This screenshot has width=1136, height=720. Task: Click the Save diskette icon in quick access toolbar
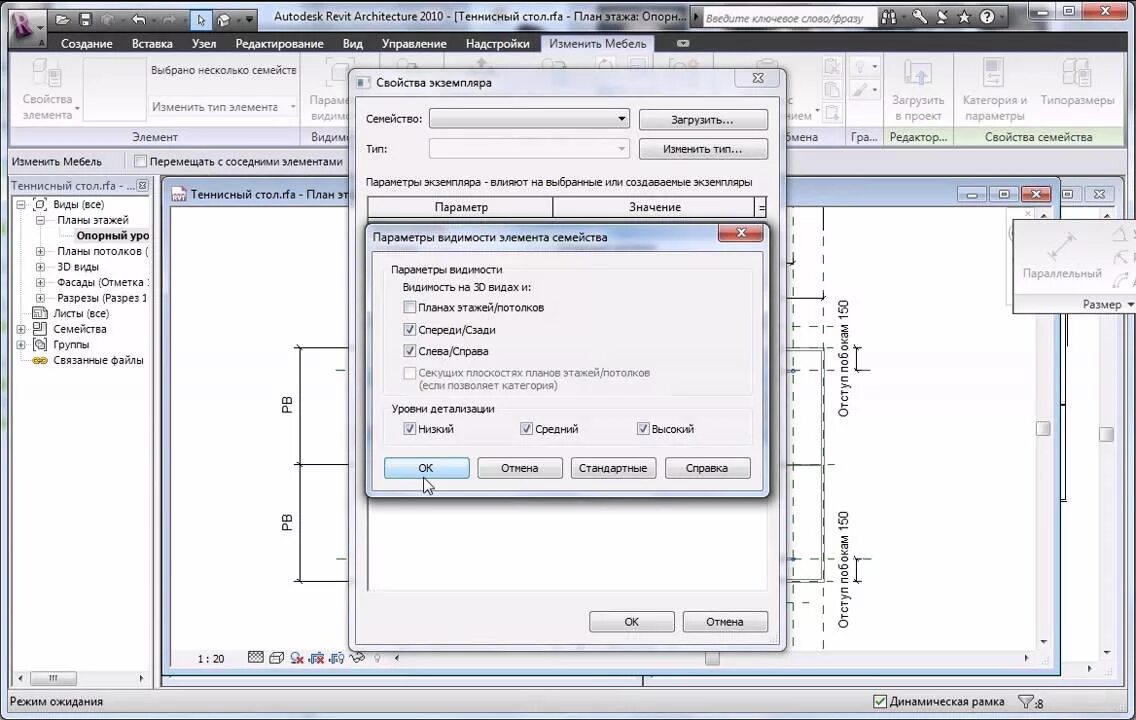tap(85, 20)
